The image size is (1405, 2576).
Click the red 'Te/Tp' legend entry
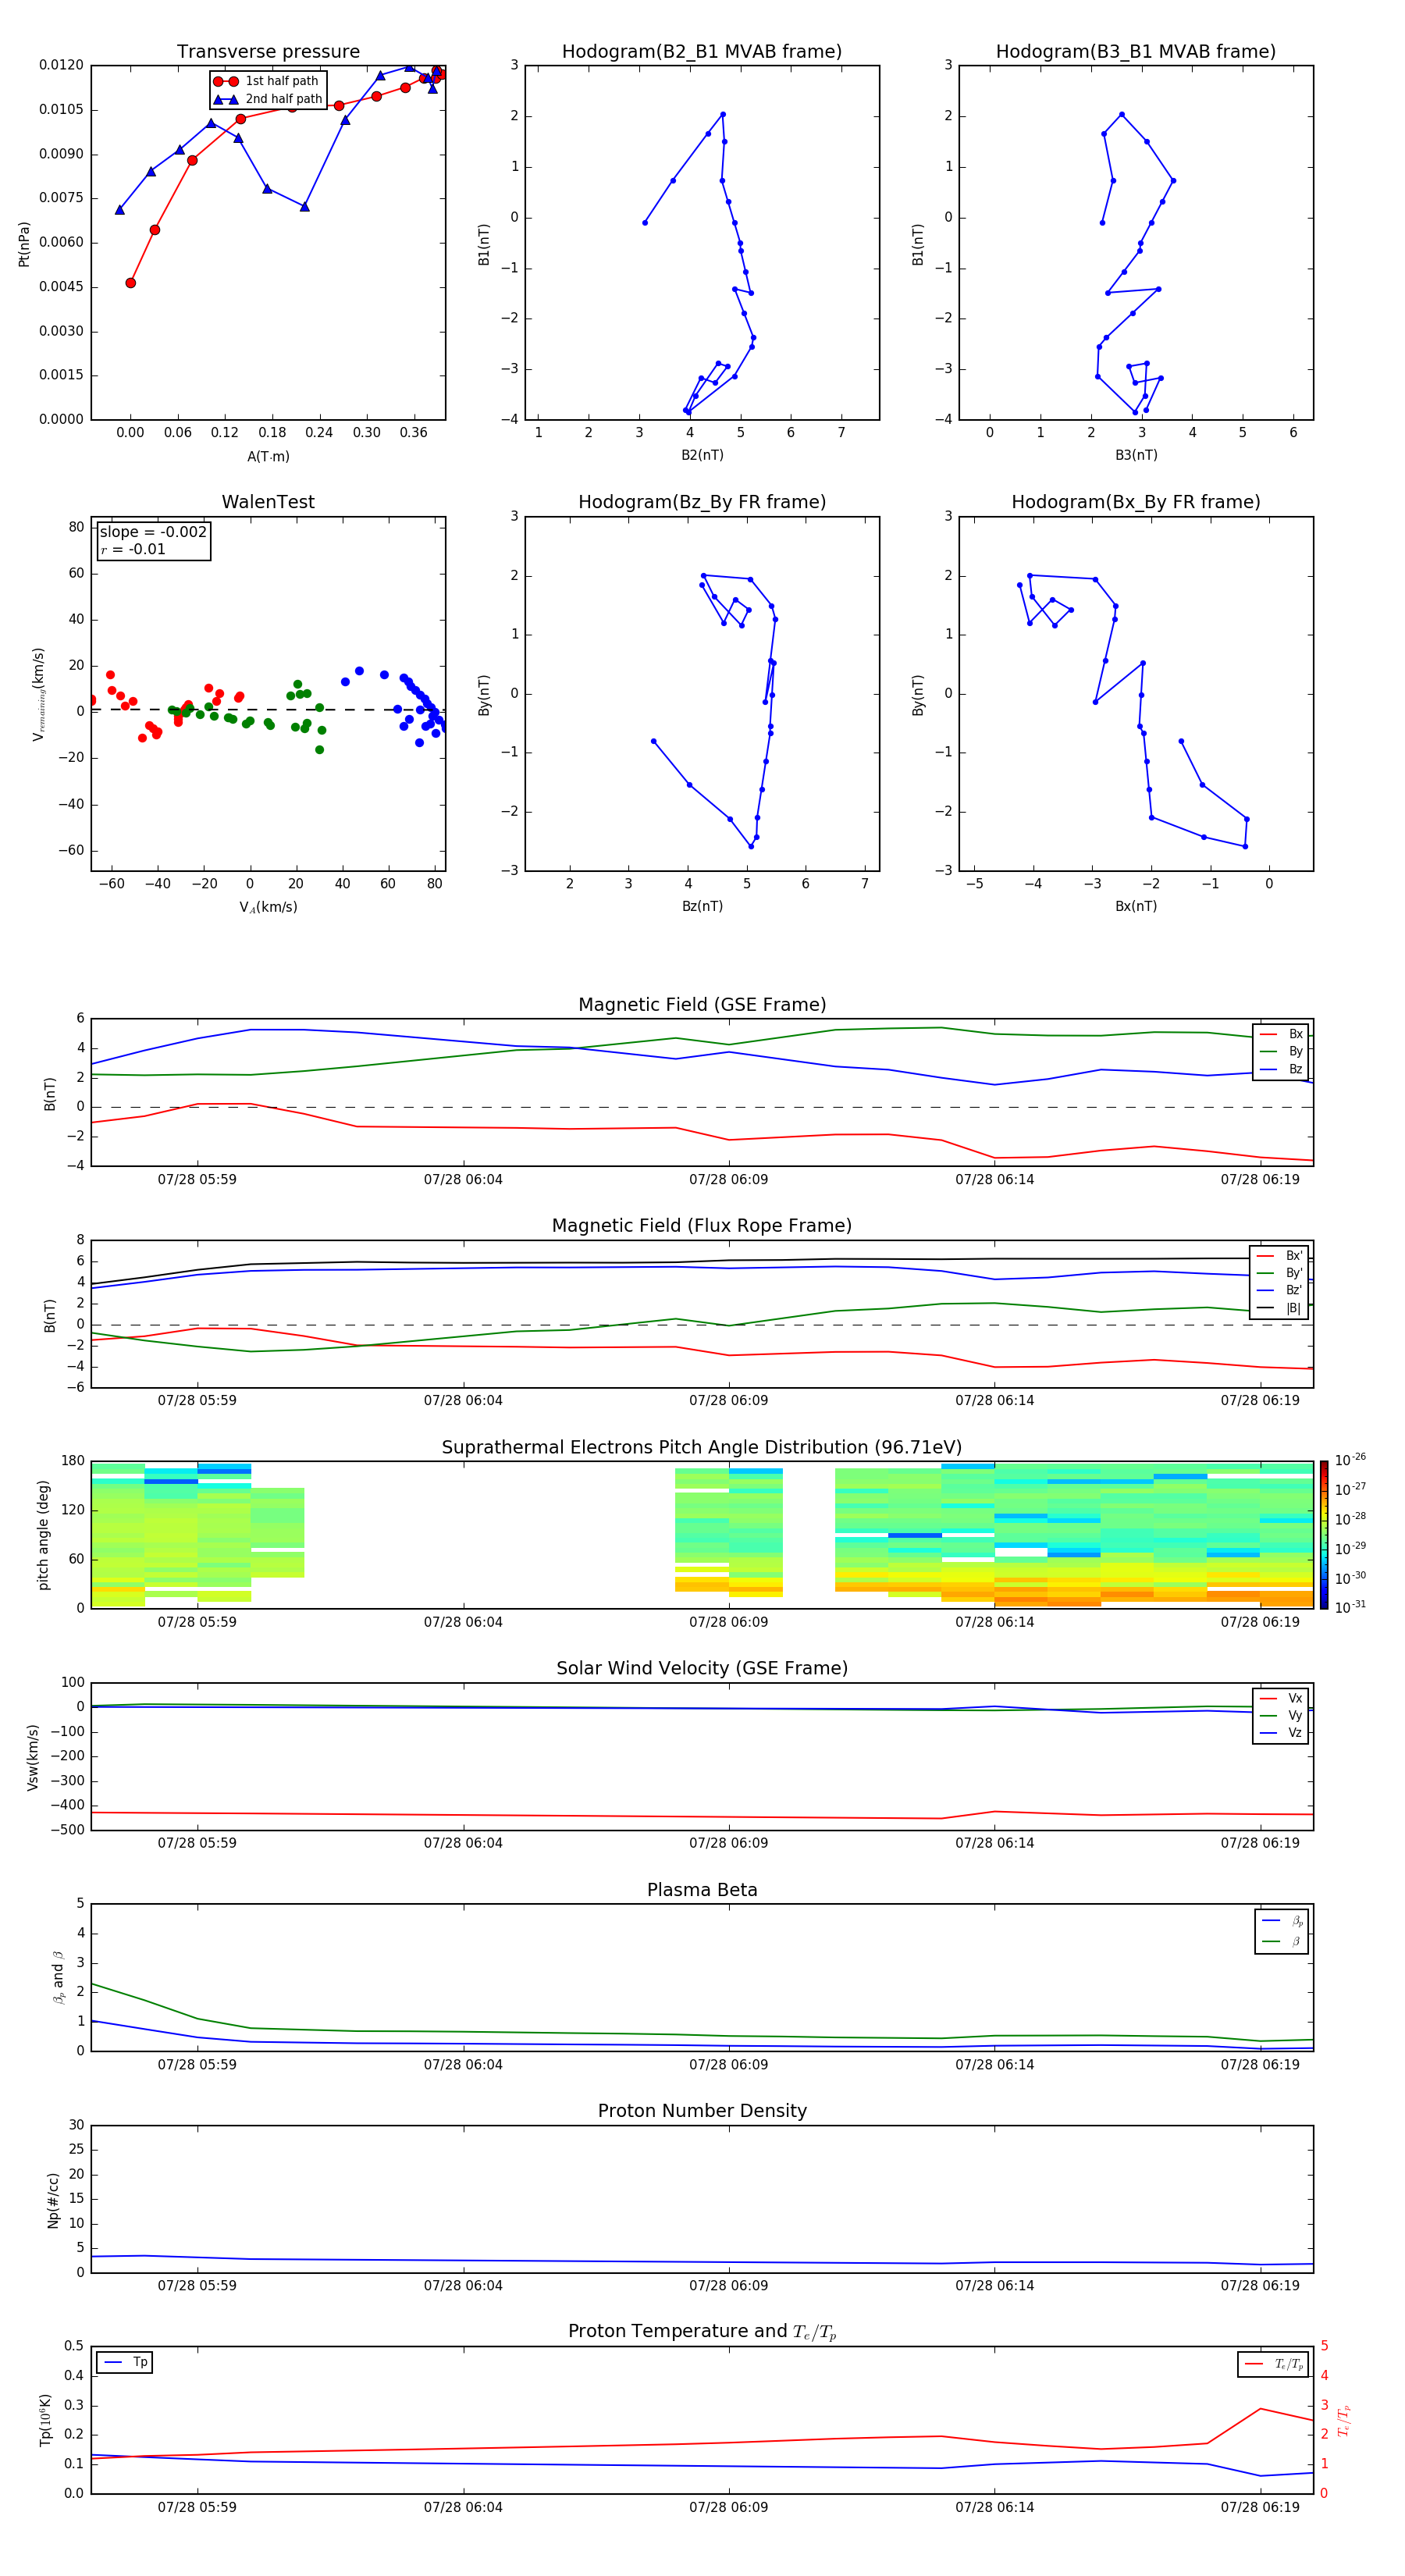click(1274, 2364)
